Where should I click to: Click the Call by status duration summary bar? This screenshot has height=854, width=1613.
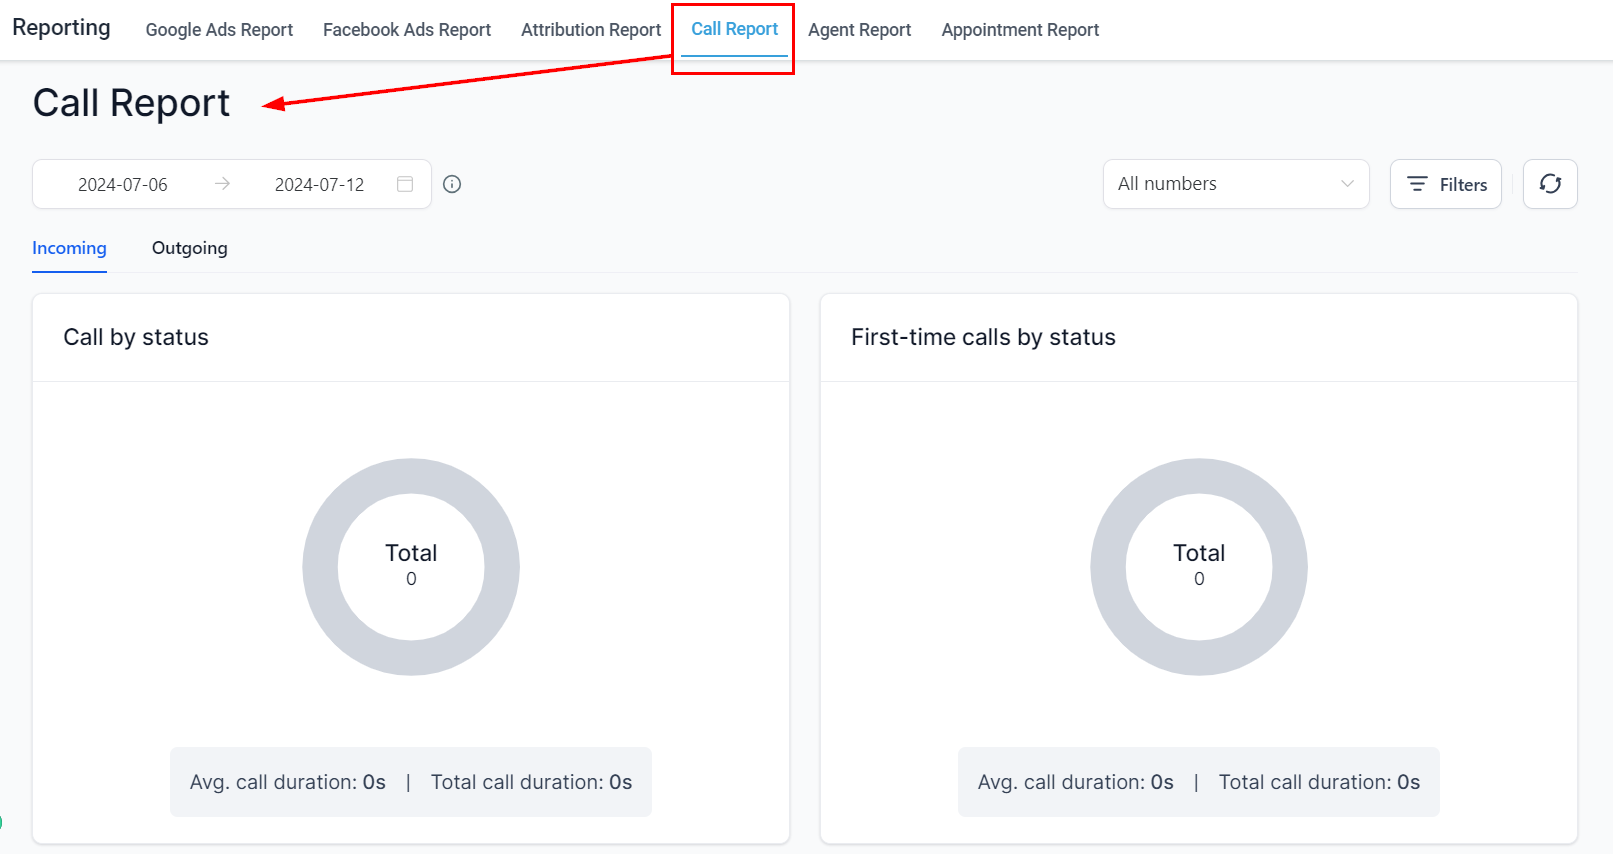click(410, 782)
